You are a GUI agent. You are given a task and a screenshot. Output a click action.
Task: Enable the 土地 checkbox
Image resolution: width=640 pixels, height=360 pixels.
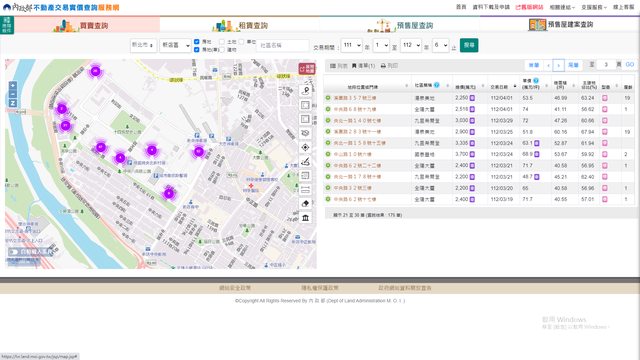pyautogui.click(x=222, y=42)
